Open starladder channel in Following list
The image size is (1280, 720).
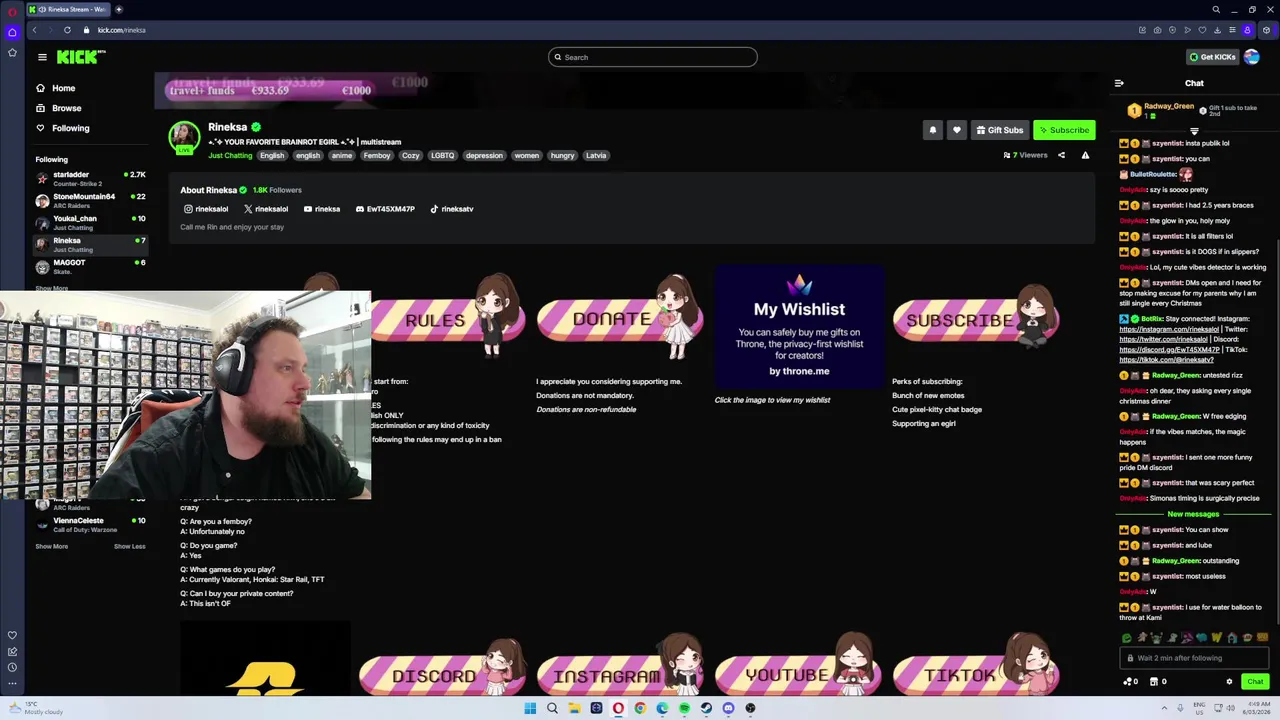pos(90,178)
